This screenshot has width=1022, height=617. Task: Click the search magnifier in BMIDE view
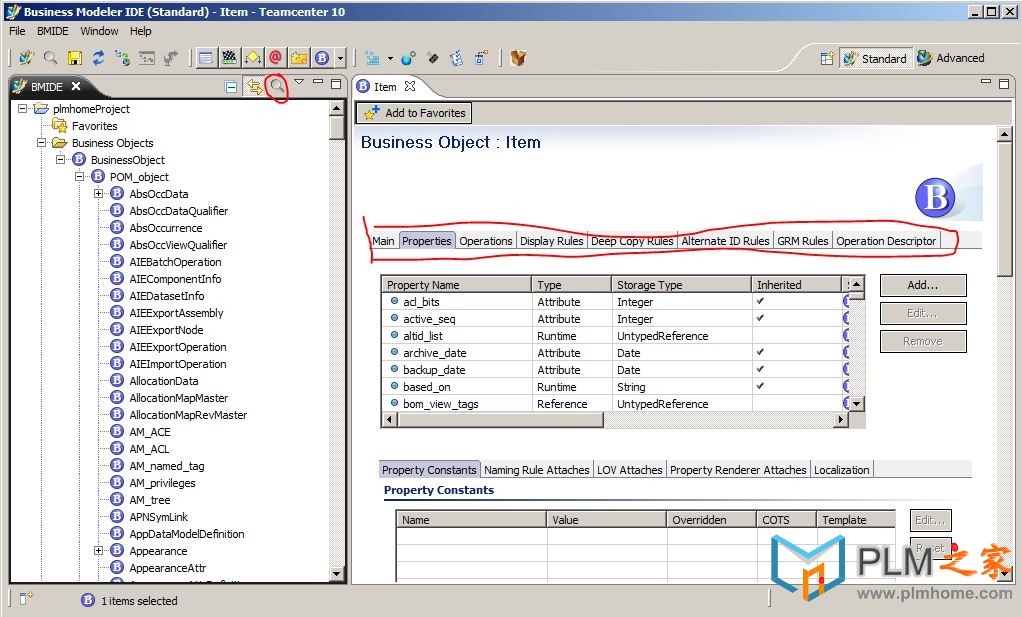(x=278, y=85)
